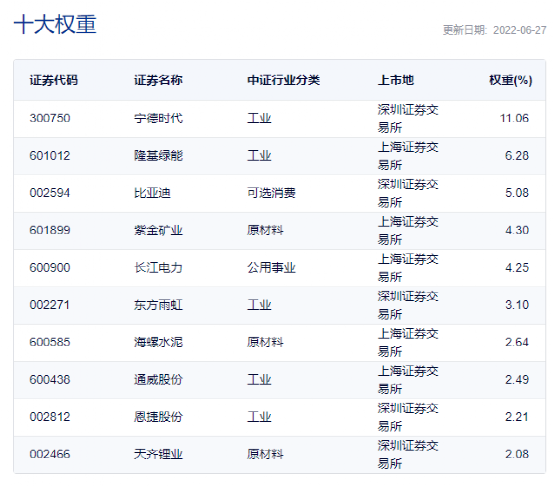554x487 pixels.
Task: Click weight value 2.08
Action: point(517,454)
